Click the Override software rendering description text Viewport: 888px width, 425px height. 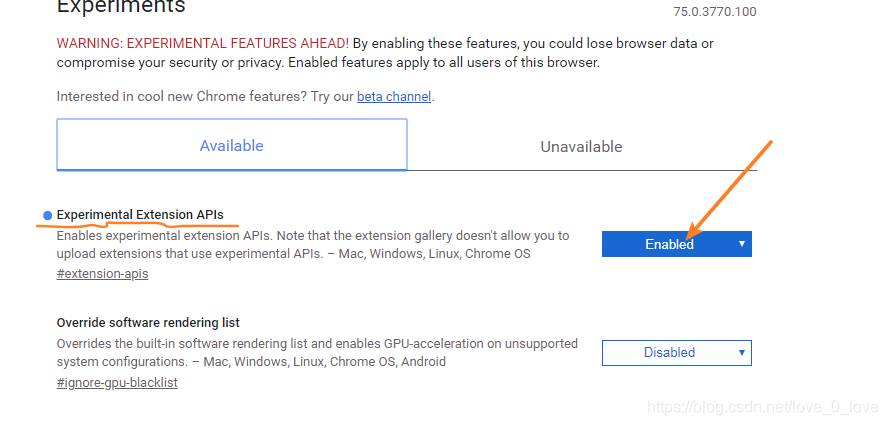coord(316,352)
